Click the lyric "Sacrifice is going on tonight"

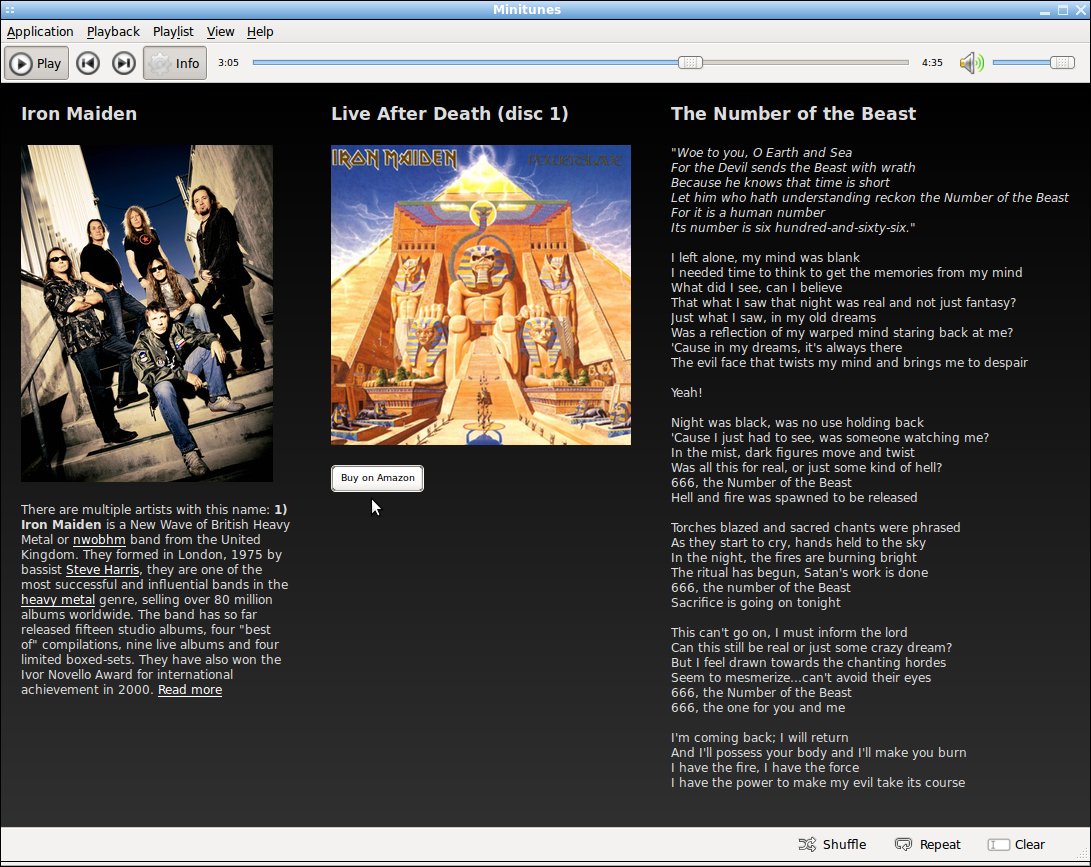[x=756, y=603]
